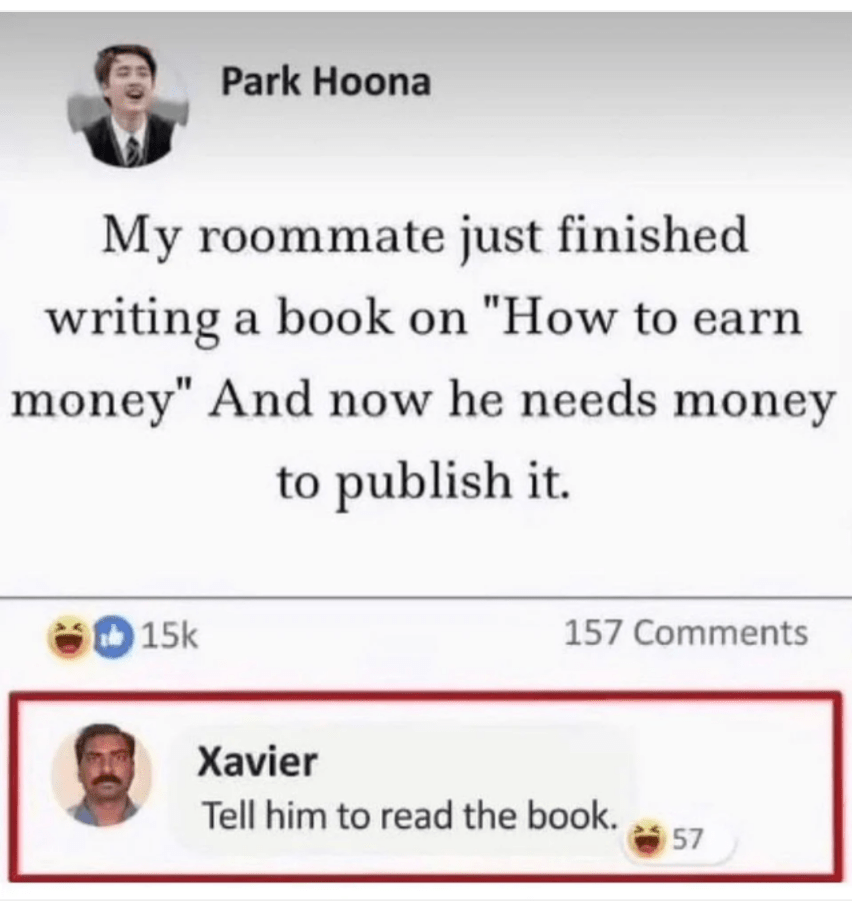Click the blue thumbs-up like icon

pyautogui.click(x=115, y=636)
